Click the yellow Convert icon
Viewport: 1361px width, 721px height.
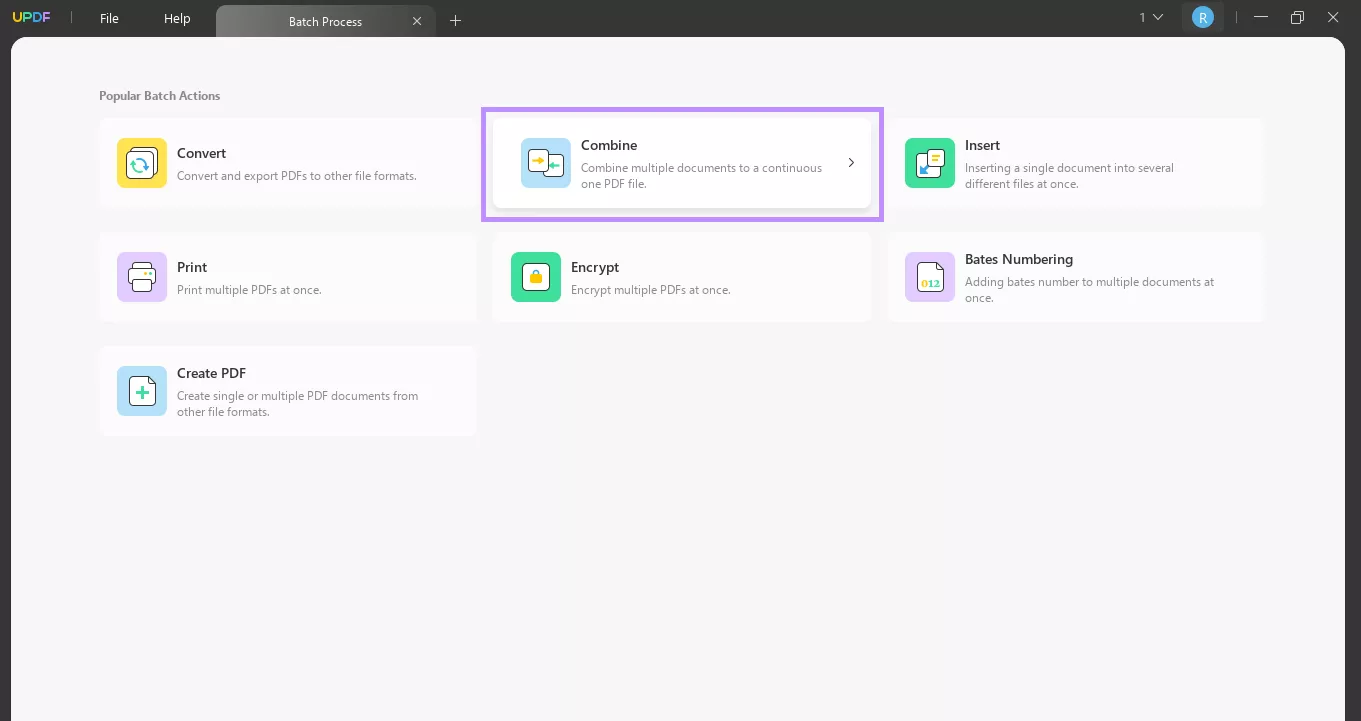pyautogui.click(x=142, y=163)
